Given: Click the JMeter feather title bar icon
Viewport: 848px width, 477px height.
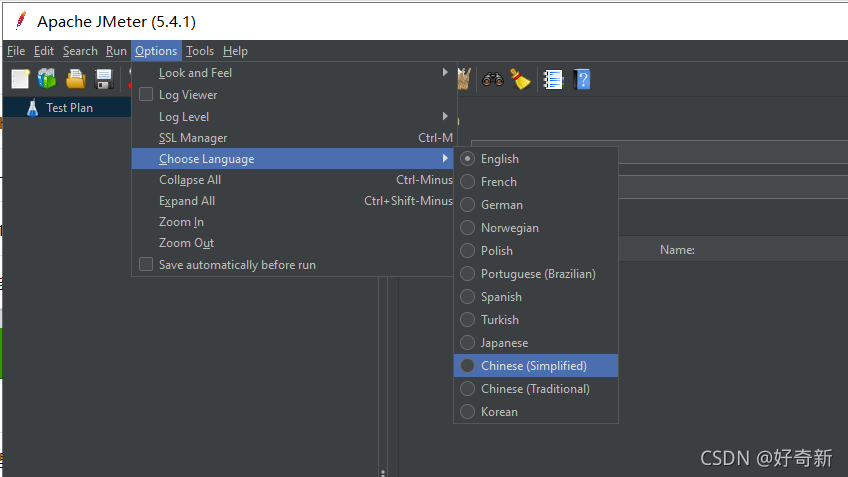Looking at the screenshot, I should (21, 21).
